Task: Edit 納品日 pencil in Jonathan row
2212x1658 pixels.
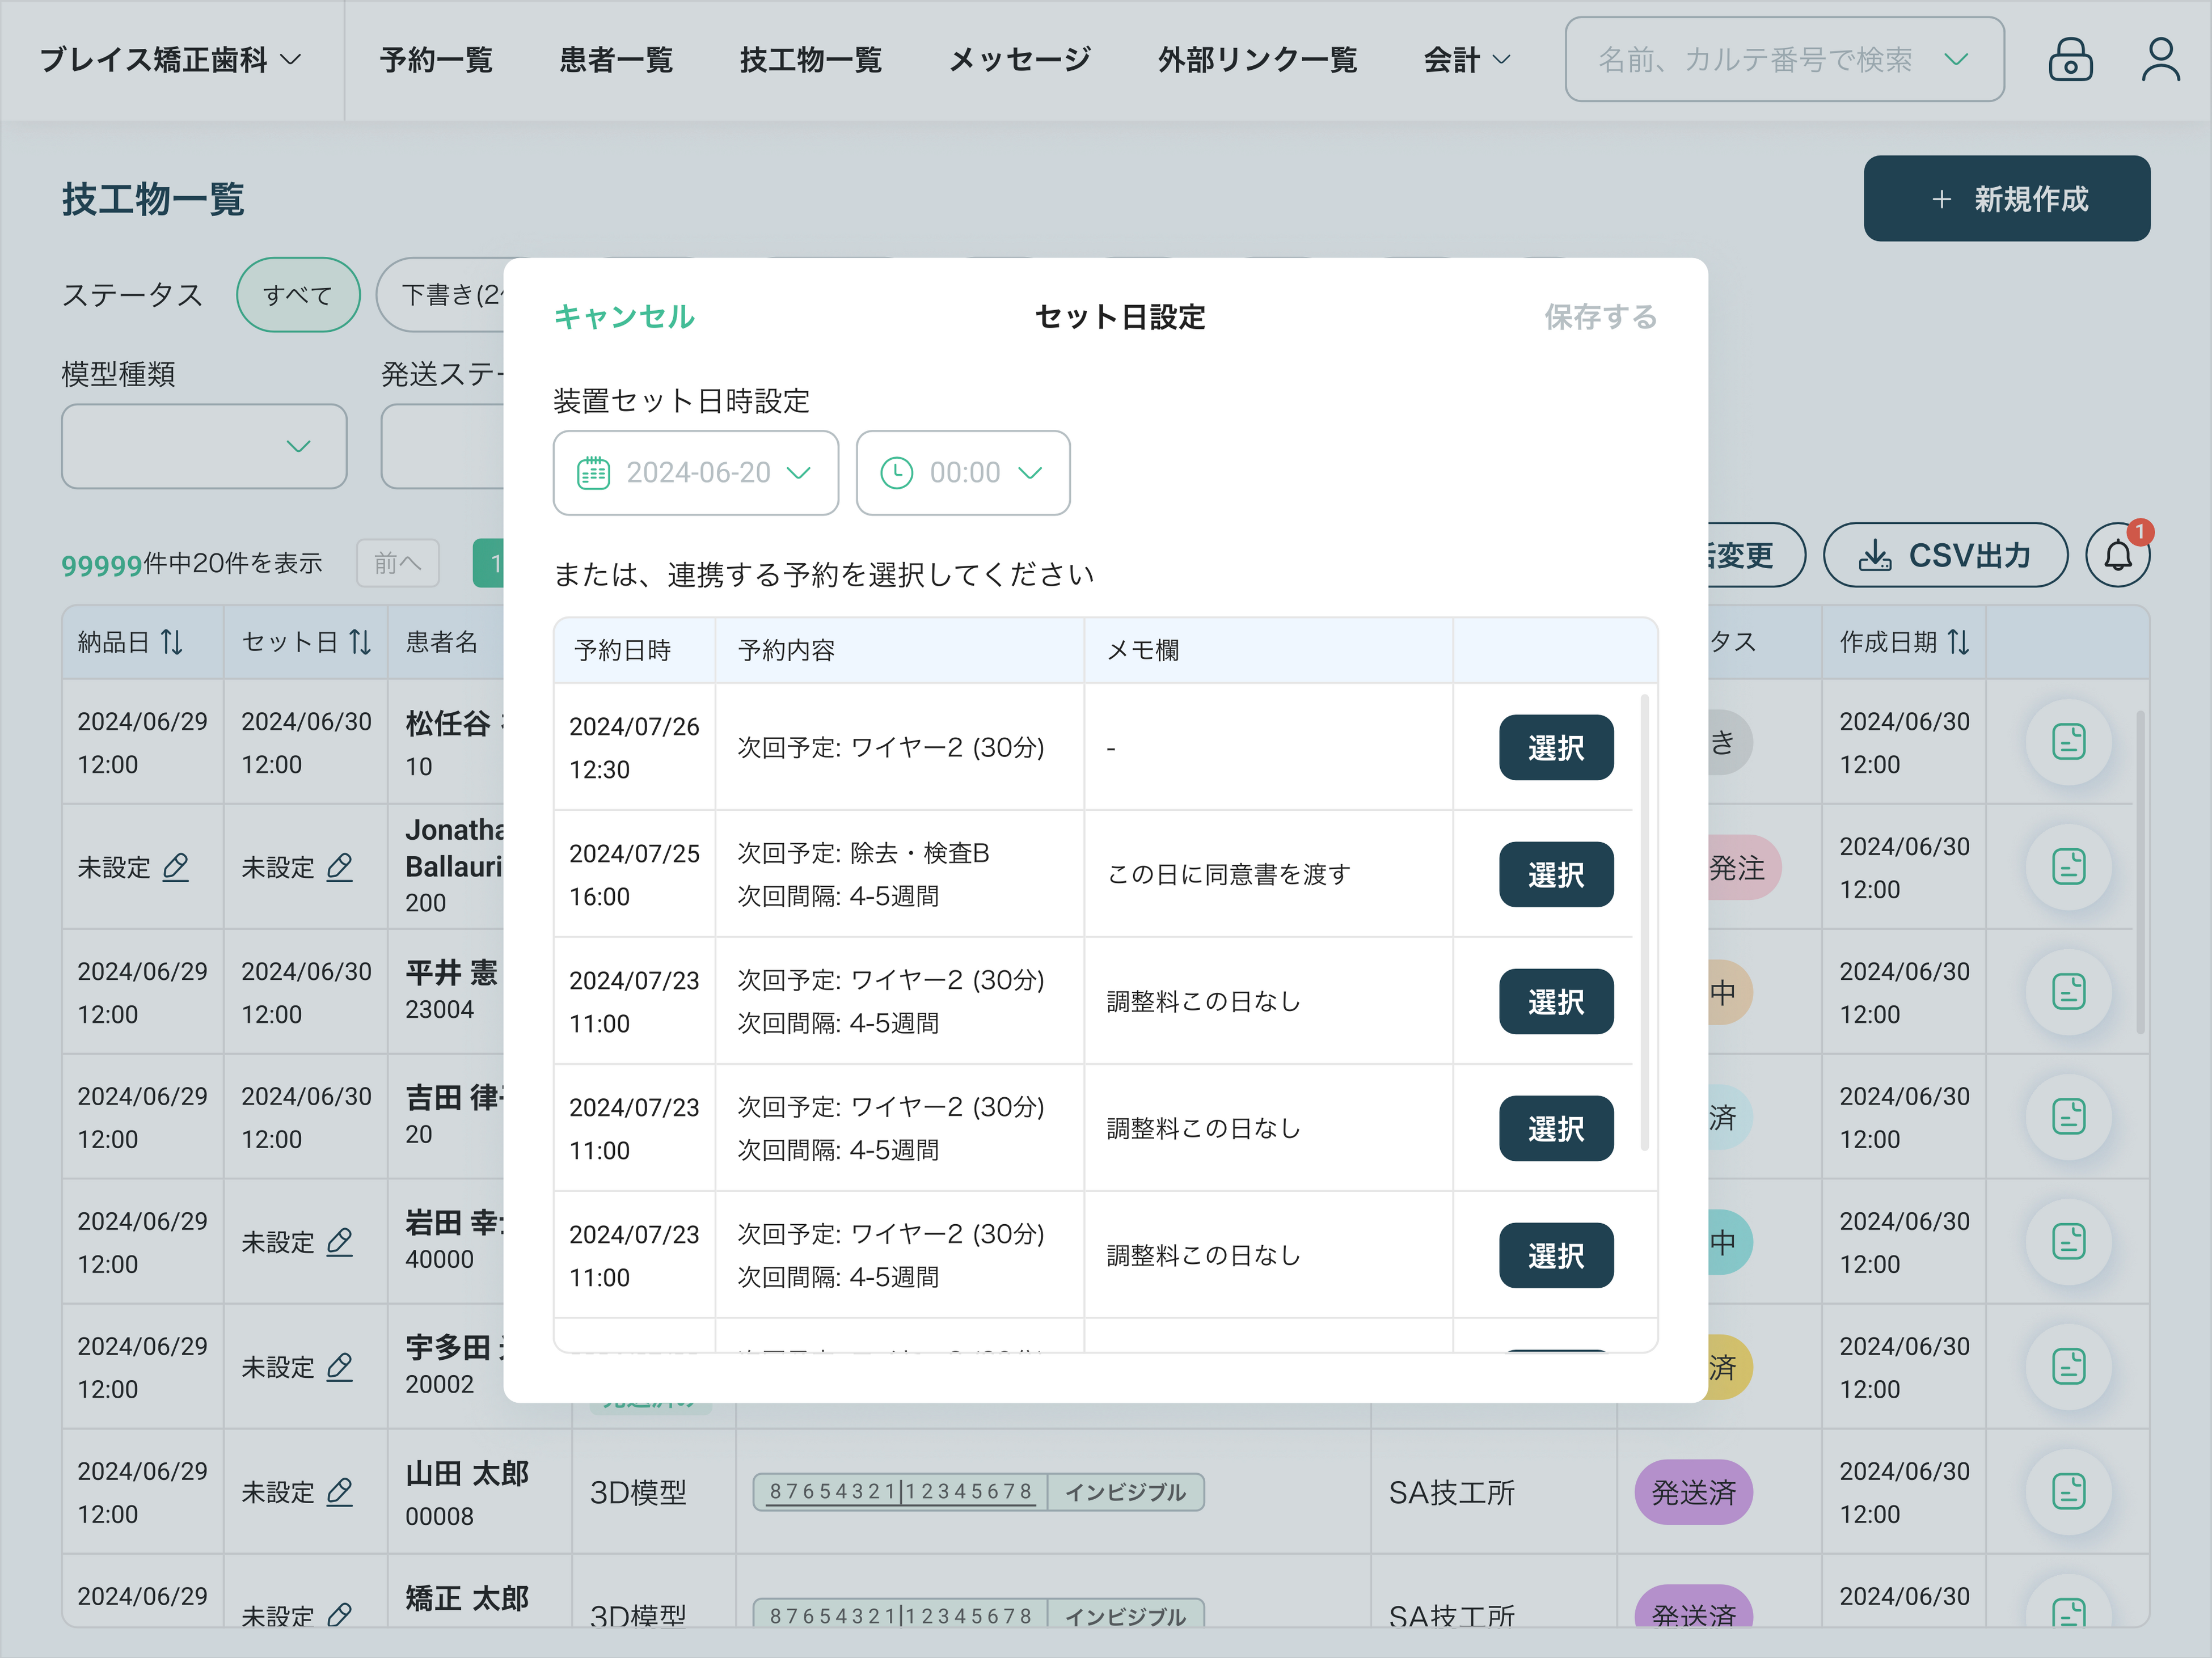Action: click(176, 867)
